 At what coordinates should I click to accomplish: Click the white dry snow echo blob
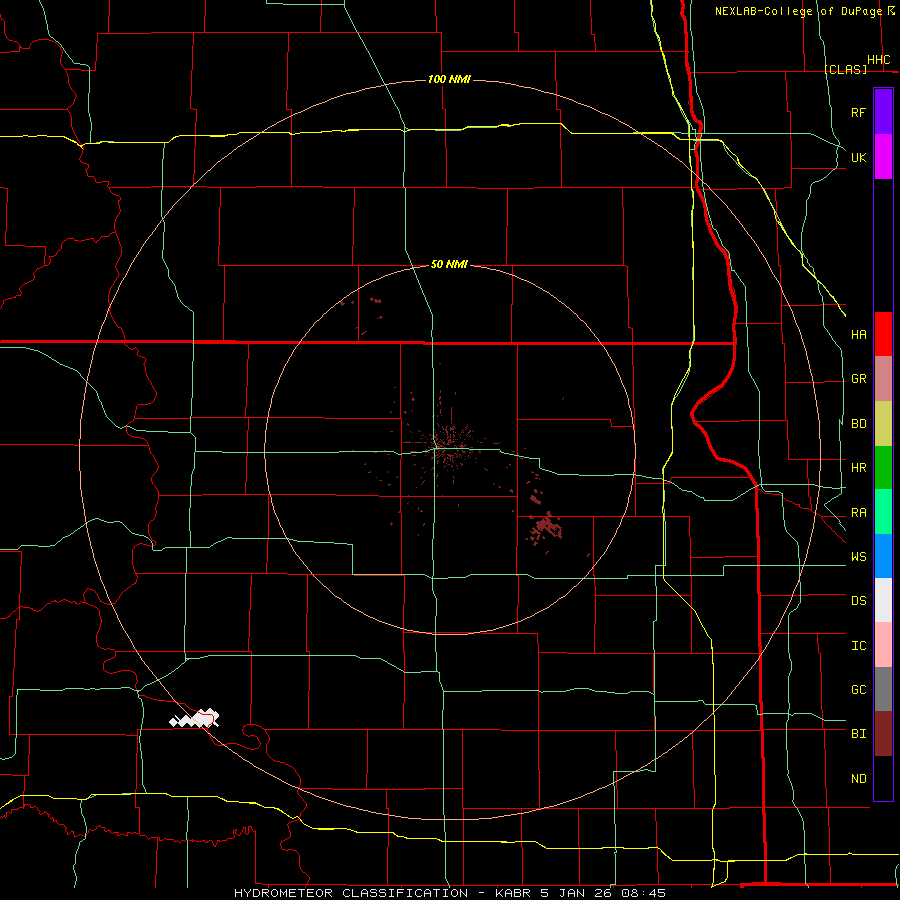point(195,719)
